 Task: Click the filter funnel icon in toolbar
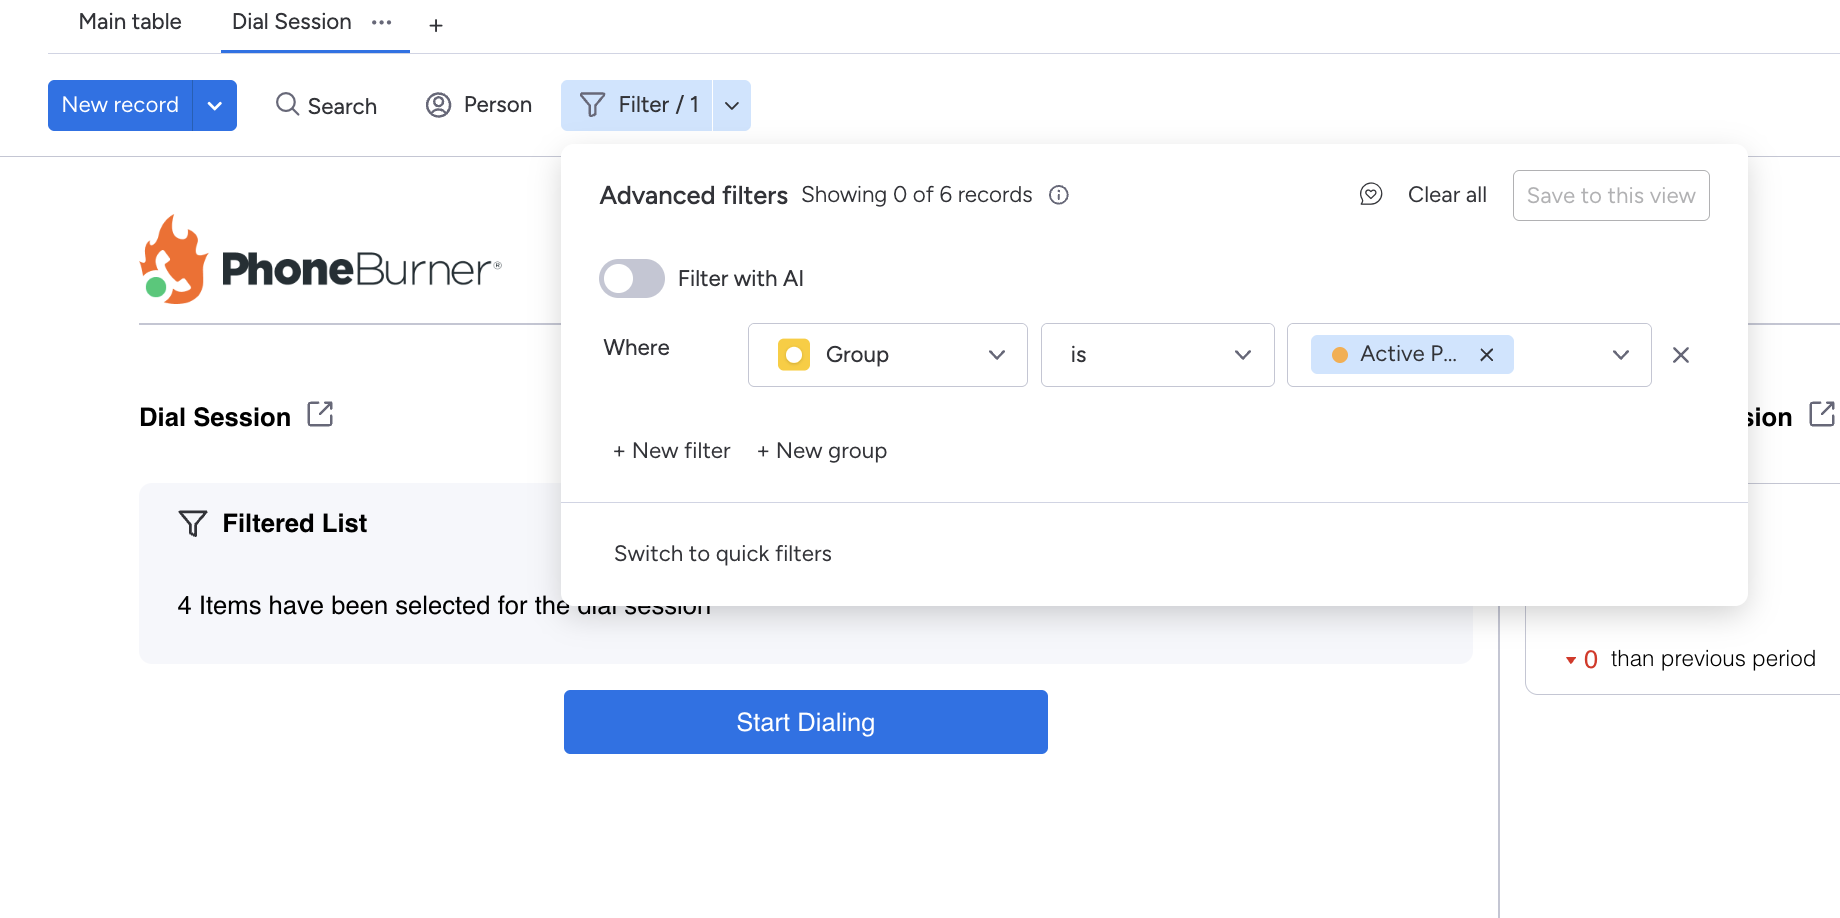(592, 105)
